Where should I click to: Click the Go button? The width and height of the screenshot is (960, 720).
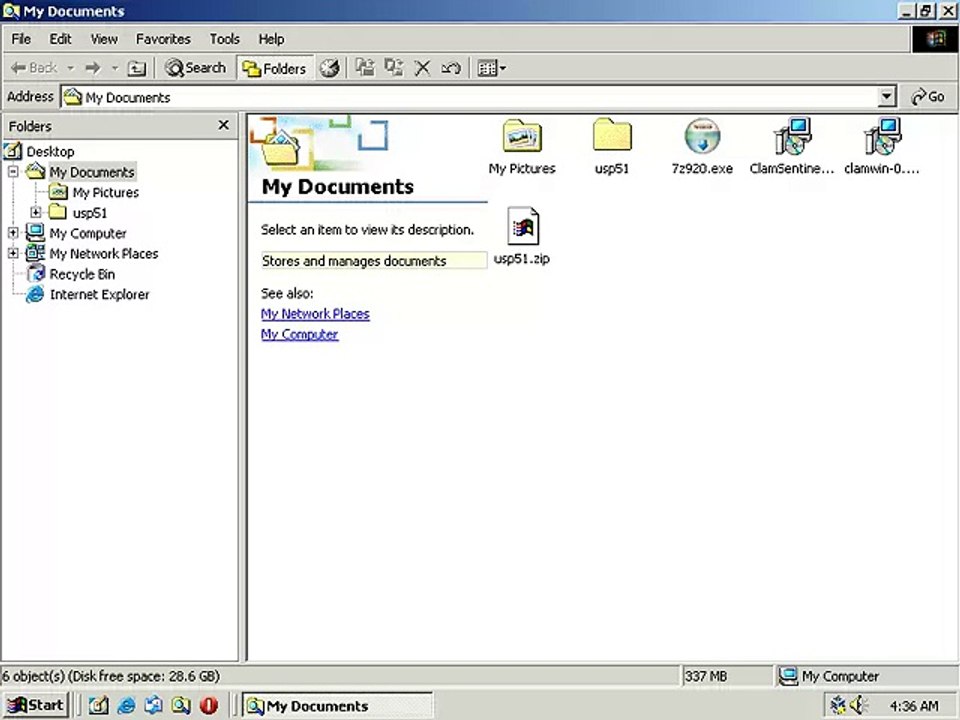coord(928,97)
